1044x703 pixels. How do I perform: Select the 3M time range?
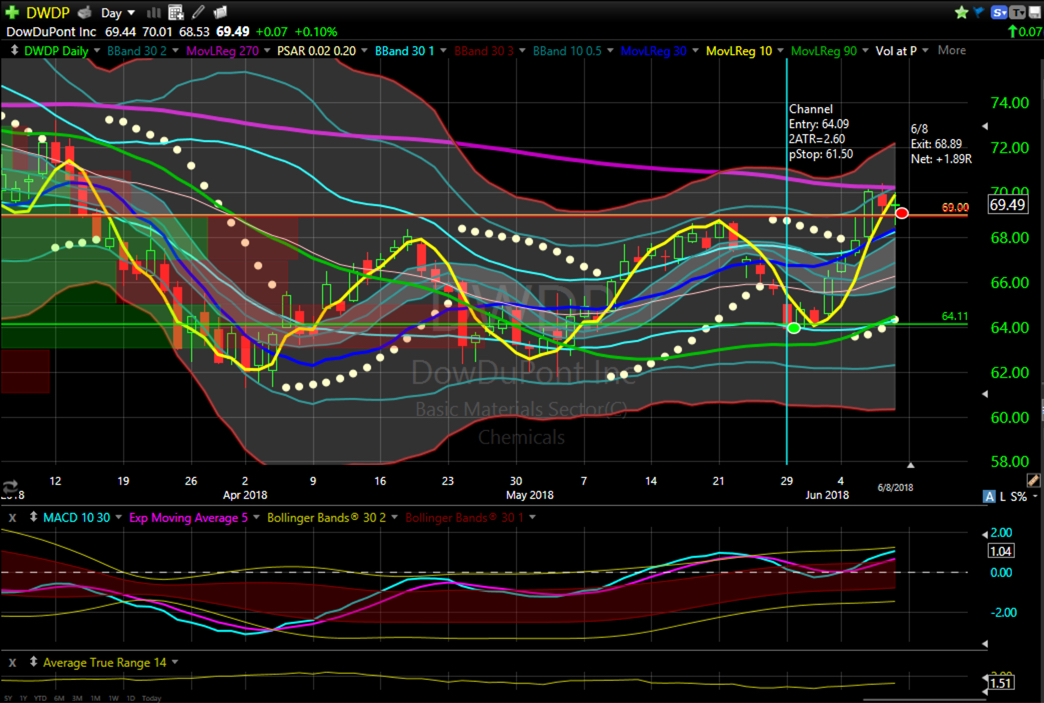click(x=77, y=698)
